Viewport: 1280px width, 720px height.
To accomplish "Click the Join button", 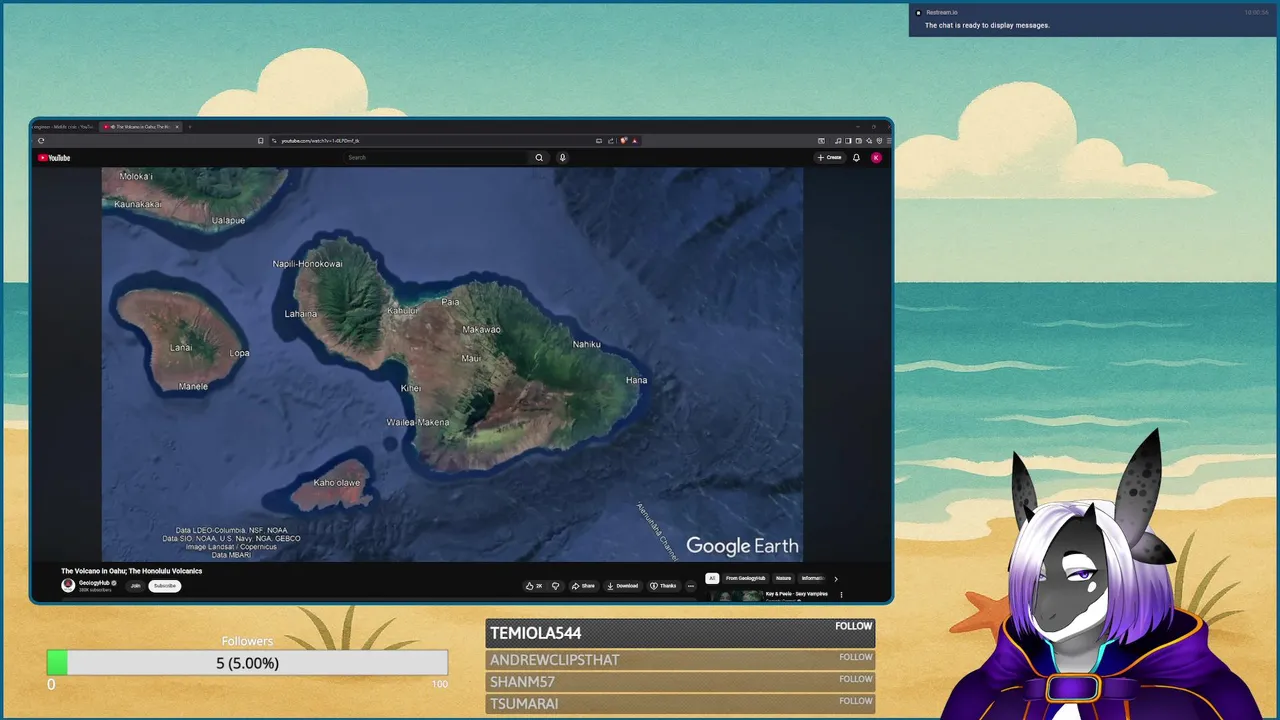I will 135,586.
